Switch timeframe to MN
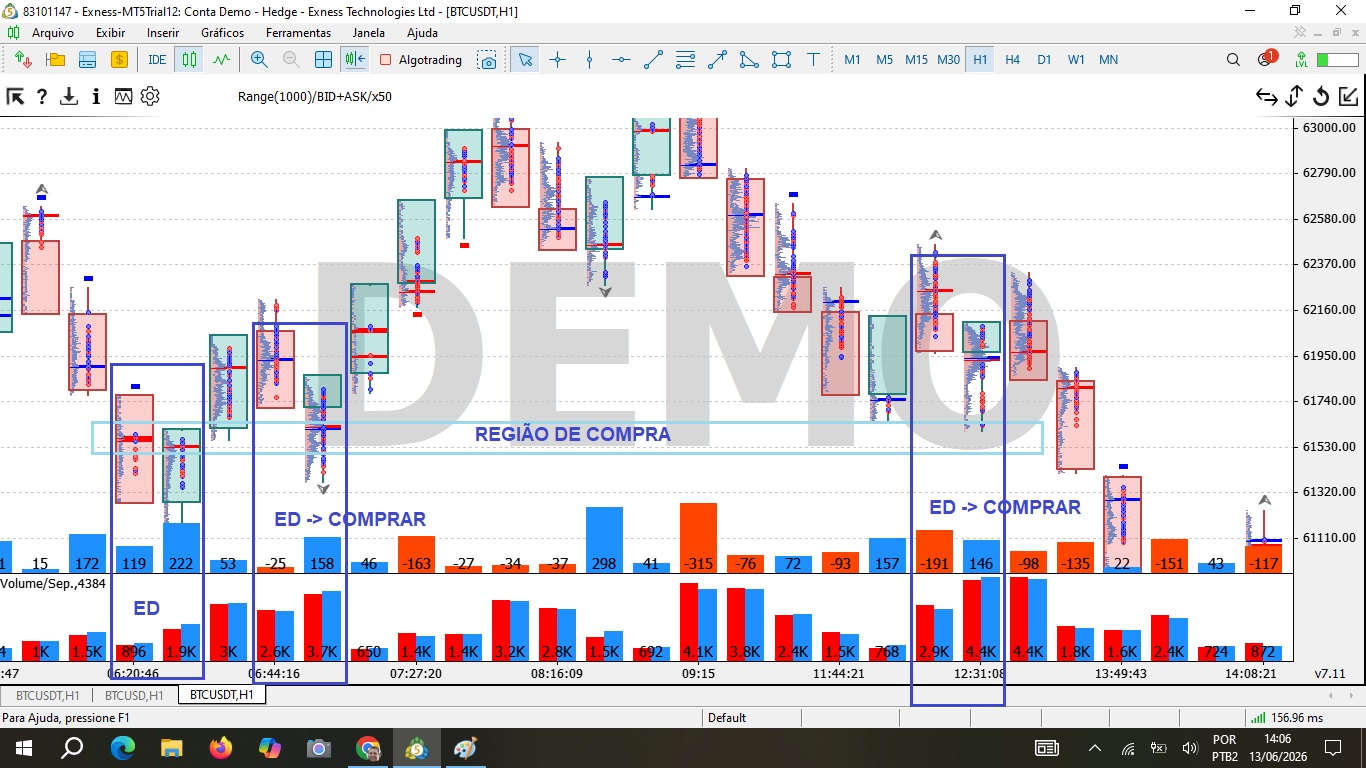1366x768 pixels. point(1108,59)
